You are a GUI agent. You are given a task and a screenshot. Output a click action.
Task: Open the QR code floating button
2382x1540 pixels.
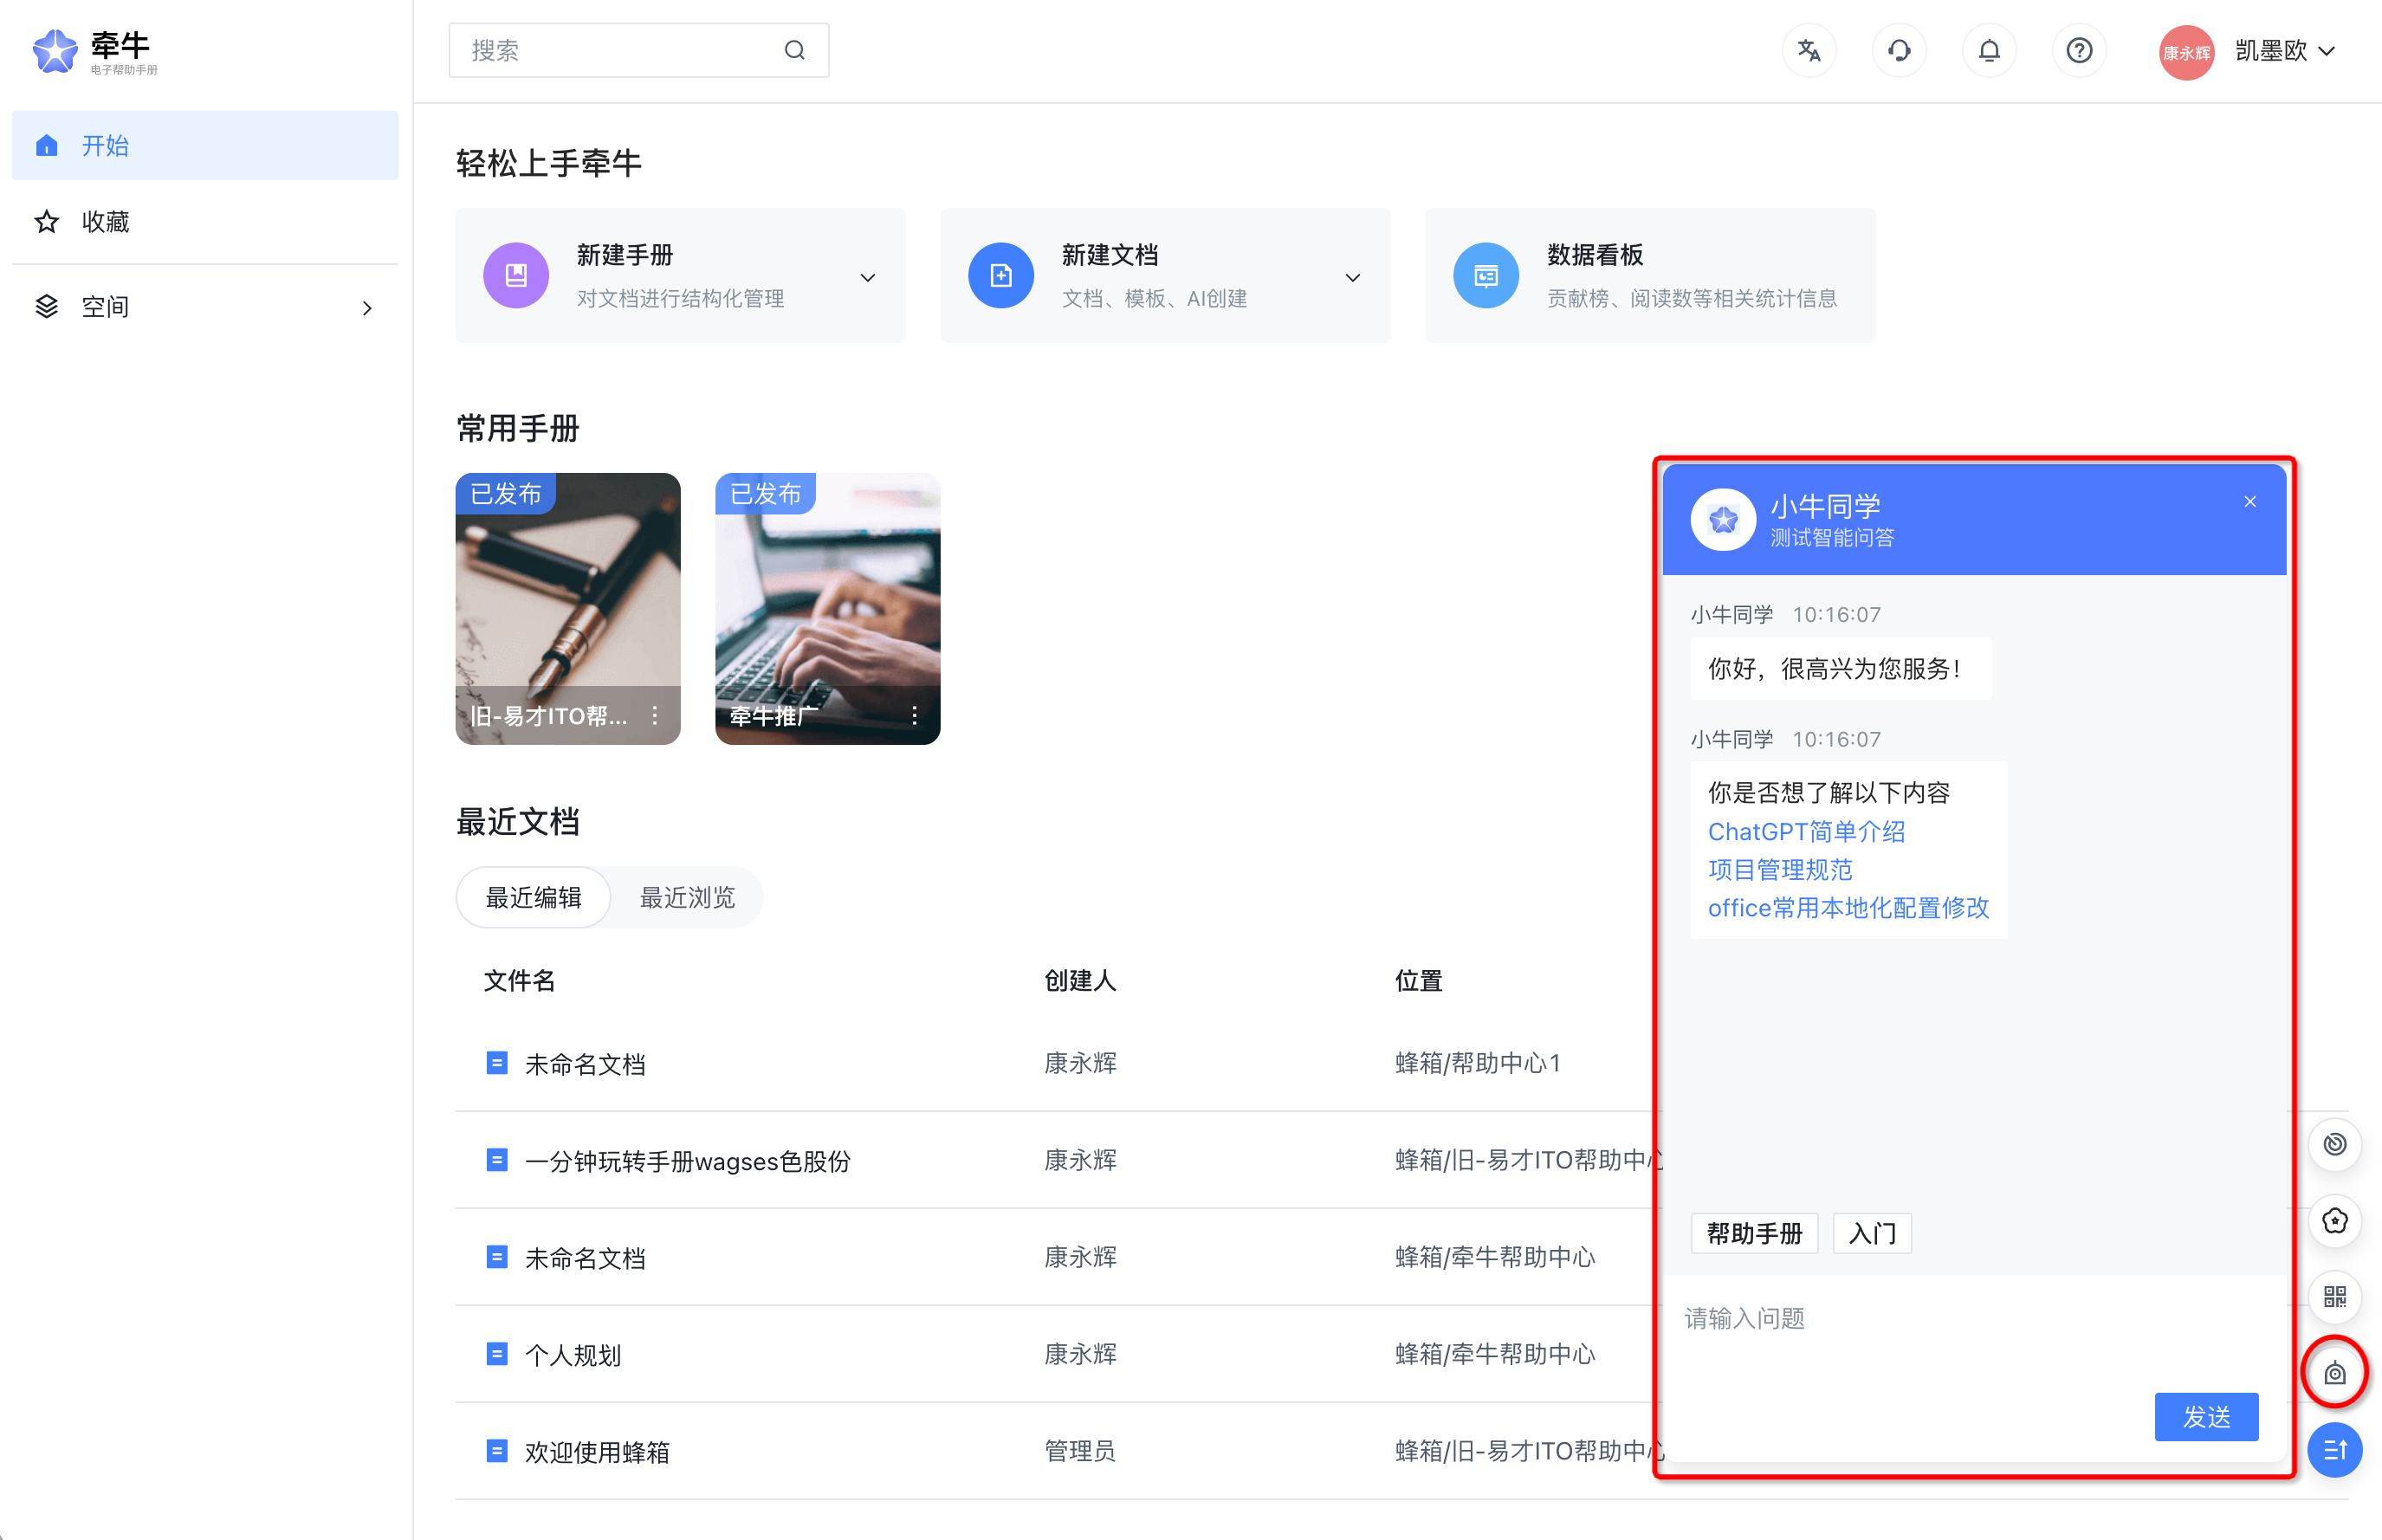(x=2334, y=1296)
